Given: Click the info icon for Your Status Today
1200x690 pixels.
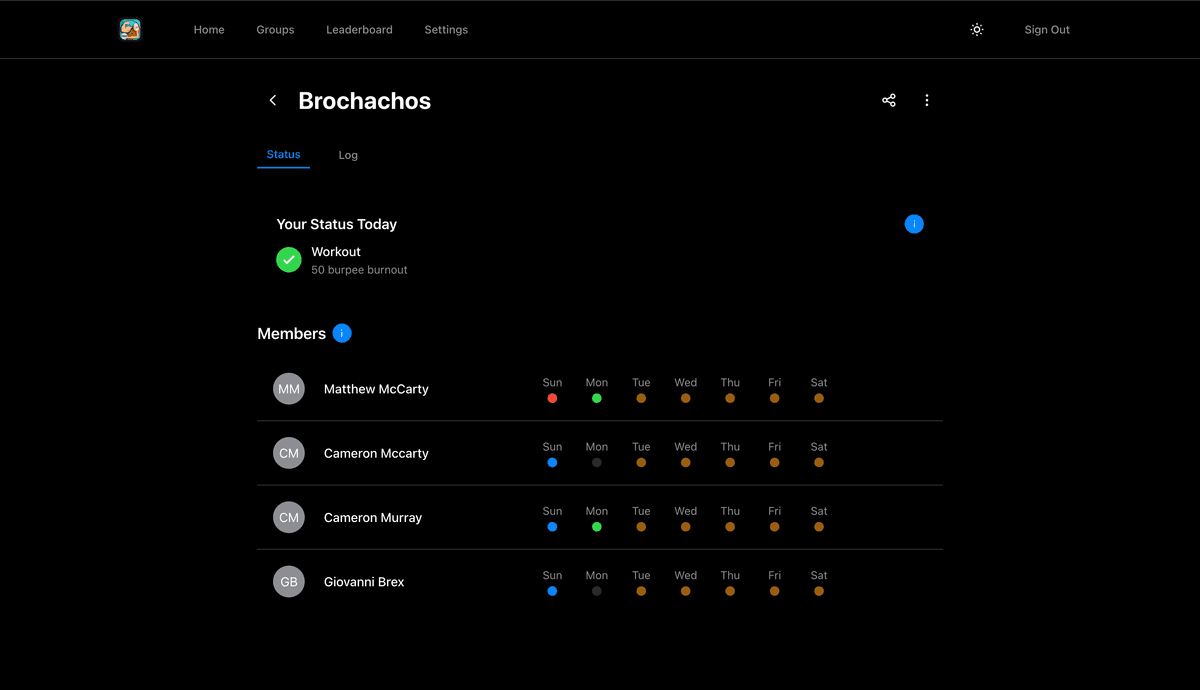Looking at the screenshot, I should (x=914, y=224).
